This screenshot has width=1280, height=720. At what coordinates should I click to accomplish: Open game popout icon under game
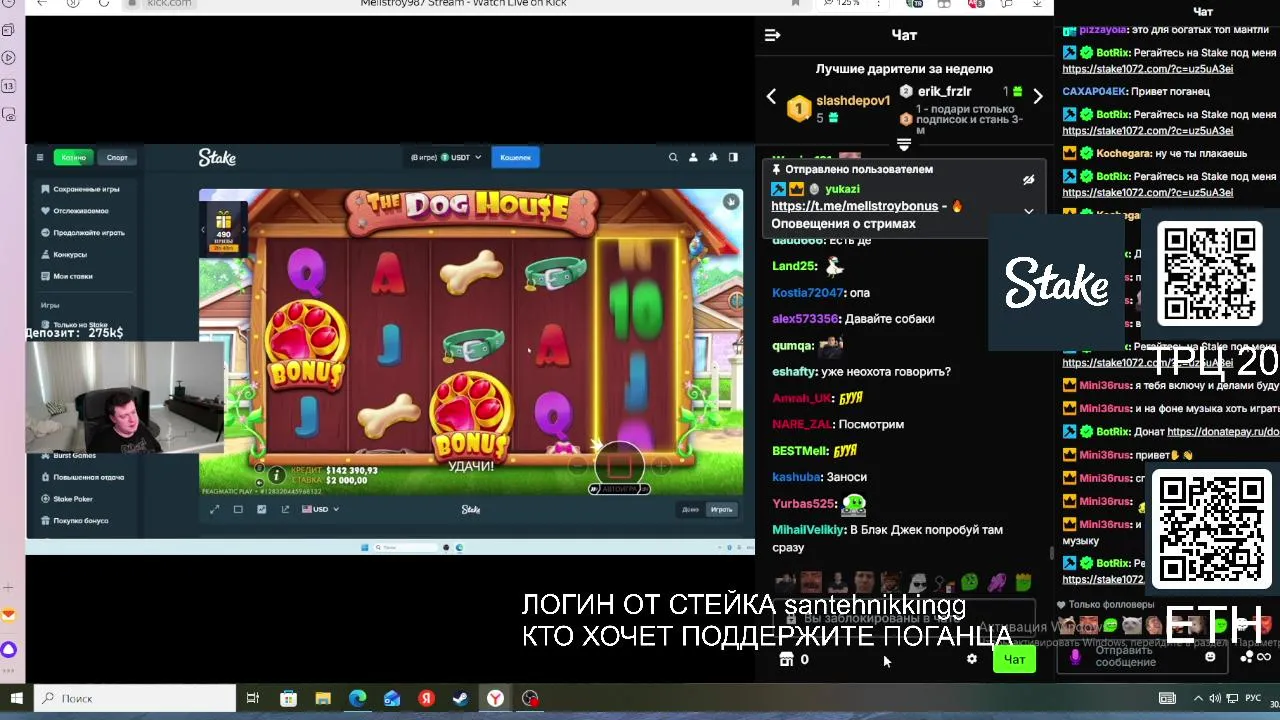pyautogui.click(x=285, y=509)
